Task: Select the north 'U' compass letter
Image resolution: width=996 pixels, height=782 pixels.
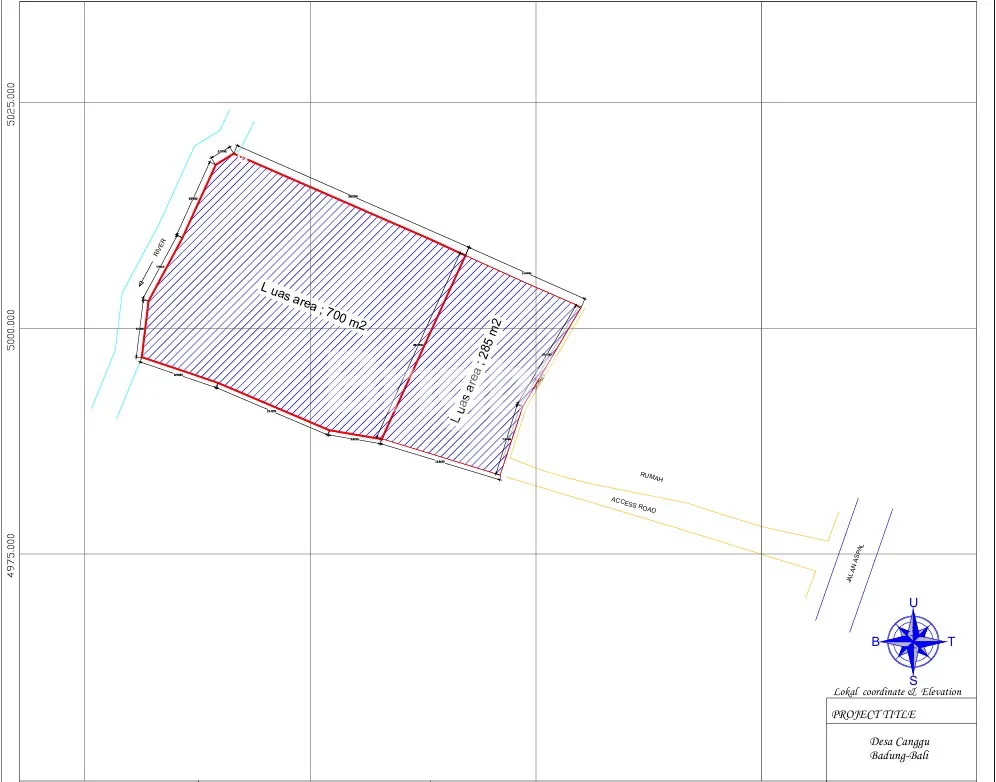Action: pyautogui.click(x=913, y=602)
